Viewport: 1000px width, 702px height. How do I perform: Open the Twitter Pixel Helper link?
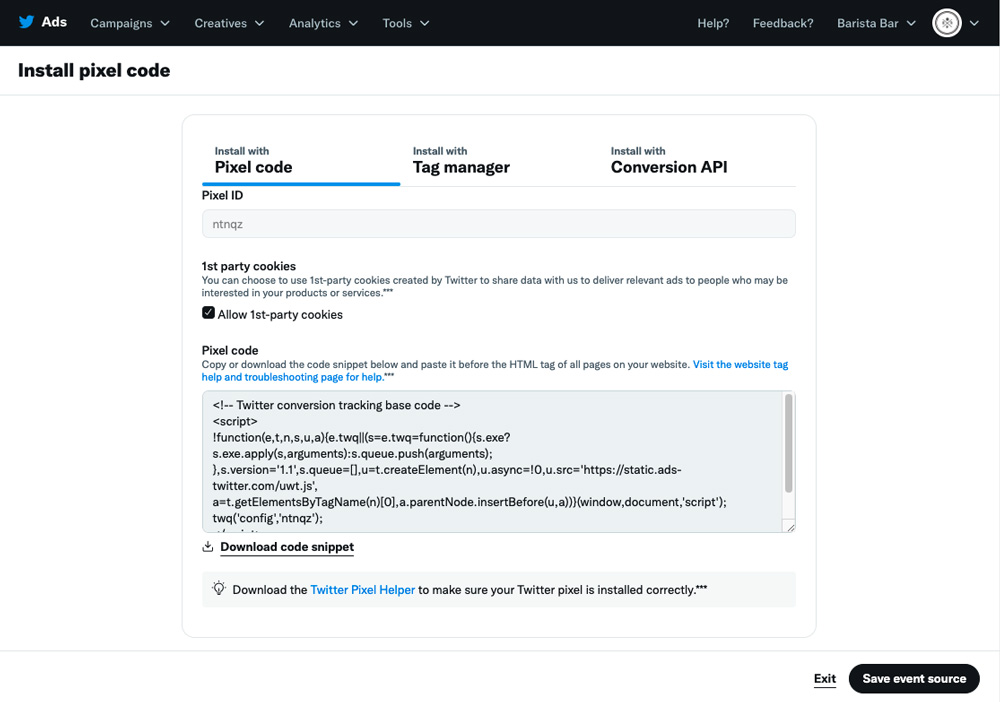362,590
